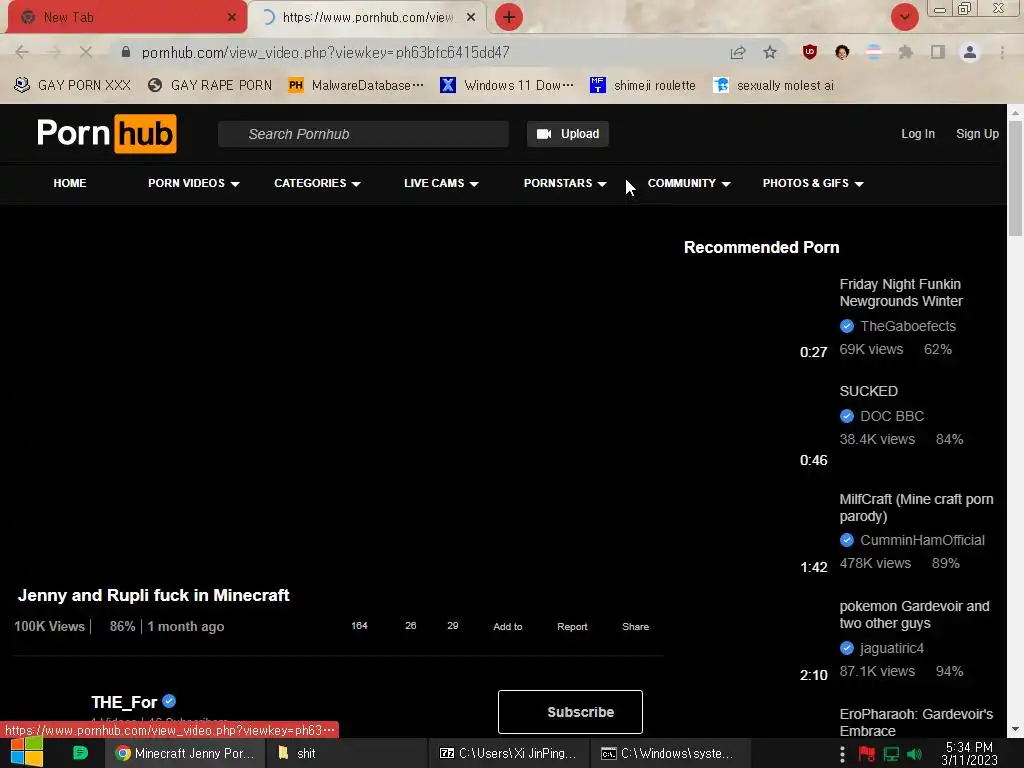Open the Chrome three-dot menu

(x=1002, y=52)
